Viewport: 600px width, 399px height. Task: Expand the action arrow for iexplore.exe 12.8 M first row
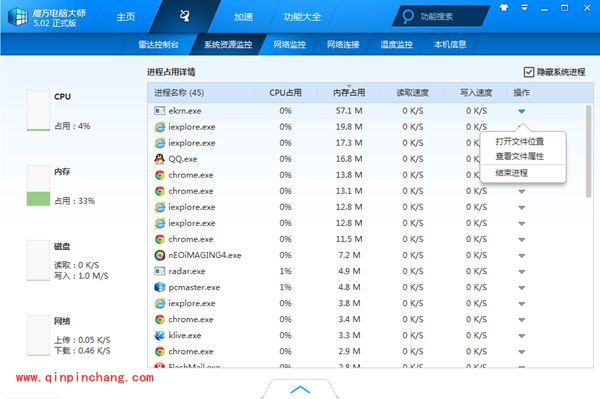click(x=522, y=207)
